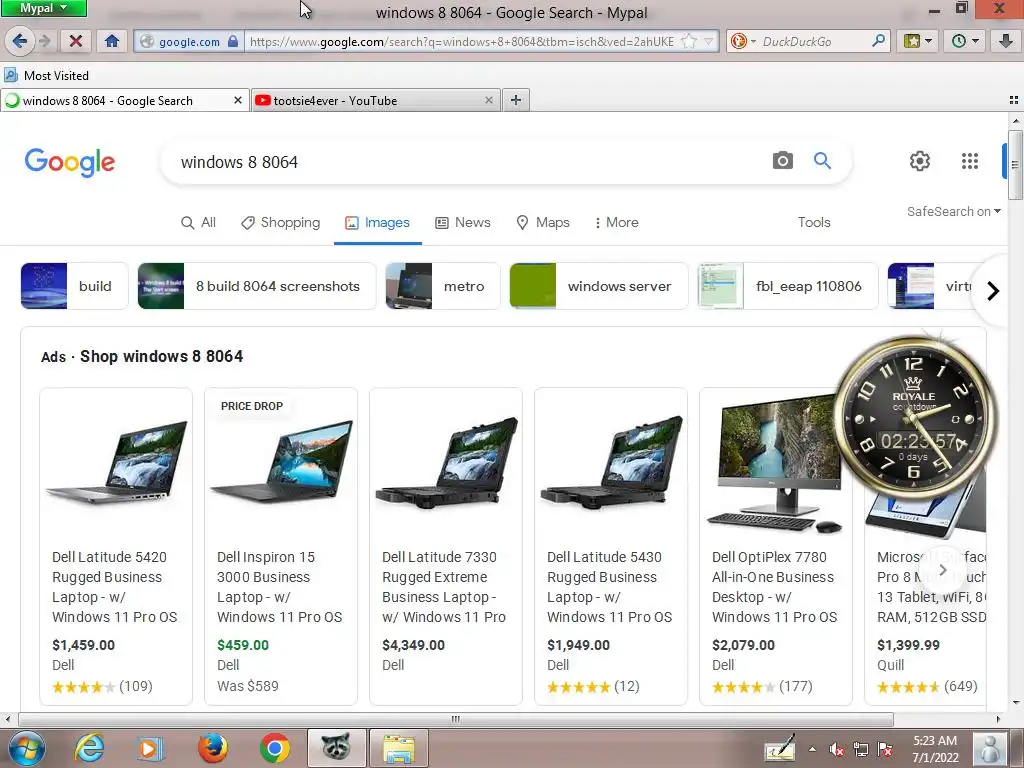This screenshot has width=1024, height=768.
Task: Launch Internet Explorer from the taskbar
Action: click(89, 748)
